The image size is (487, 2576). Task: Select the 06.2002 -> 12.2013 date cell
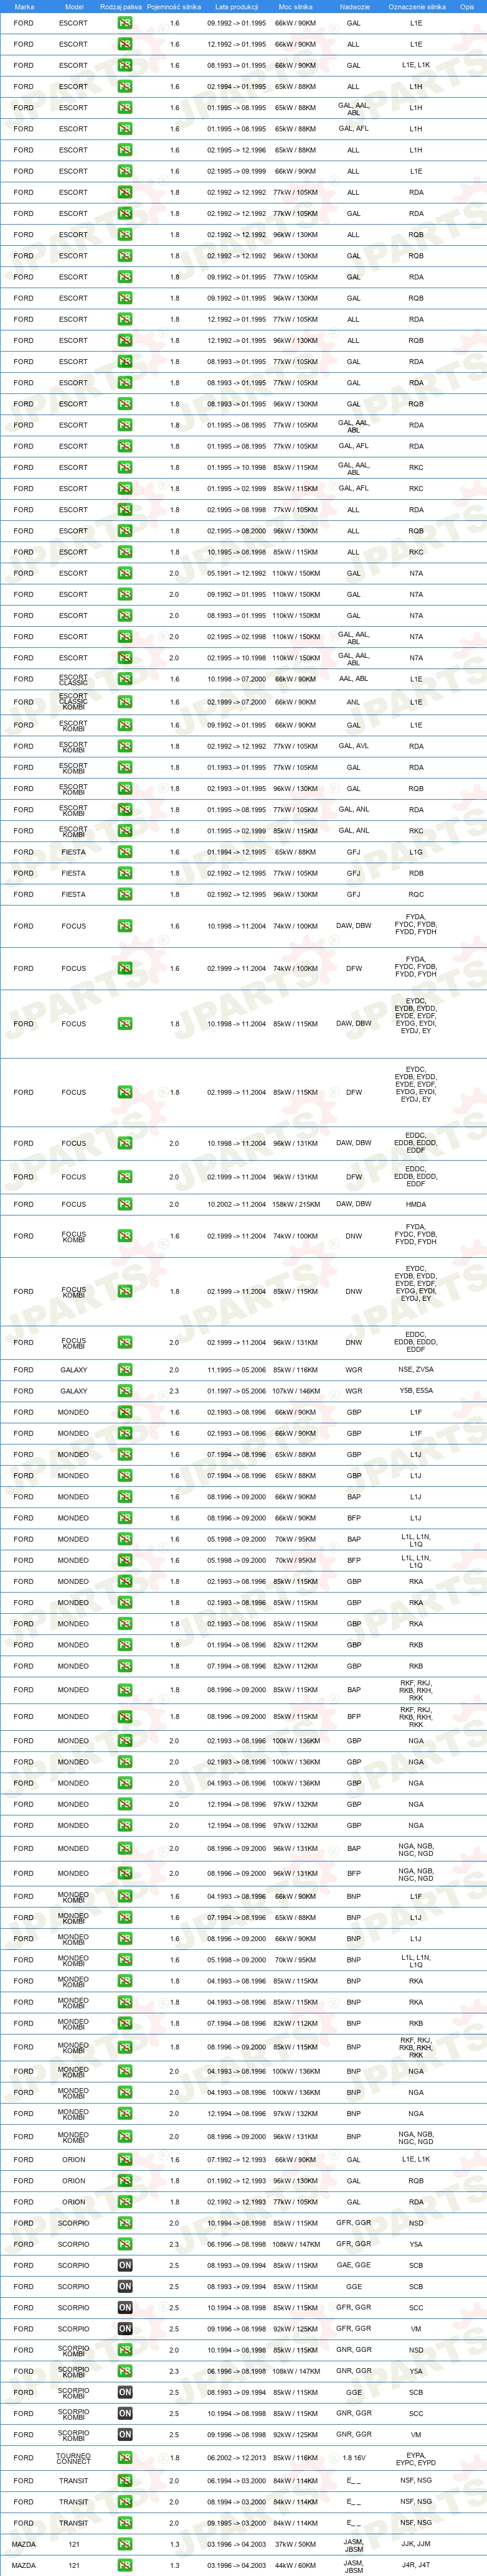236,2458
